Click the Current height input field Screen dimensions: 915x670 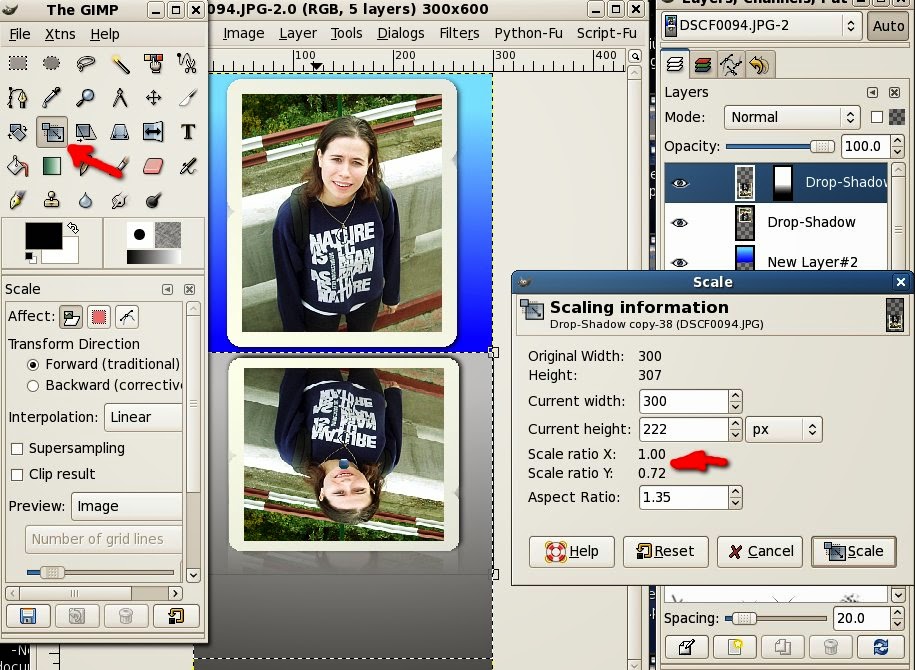[x=684, y=430]
